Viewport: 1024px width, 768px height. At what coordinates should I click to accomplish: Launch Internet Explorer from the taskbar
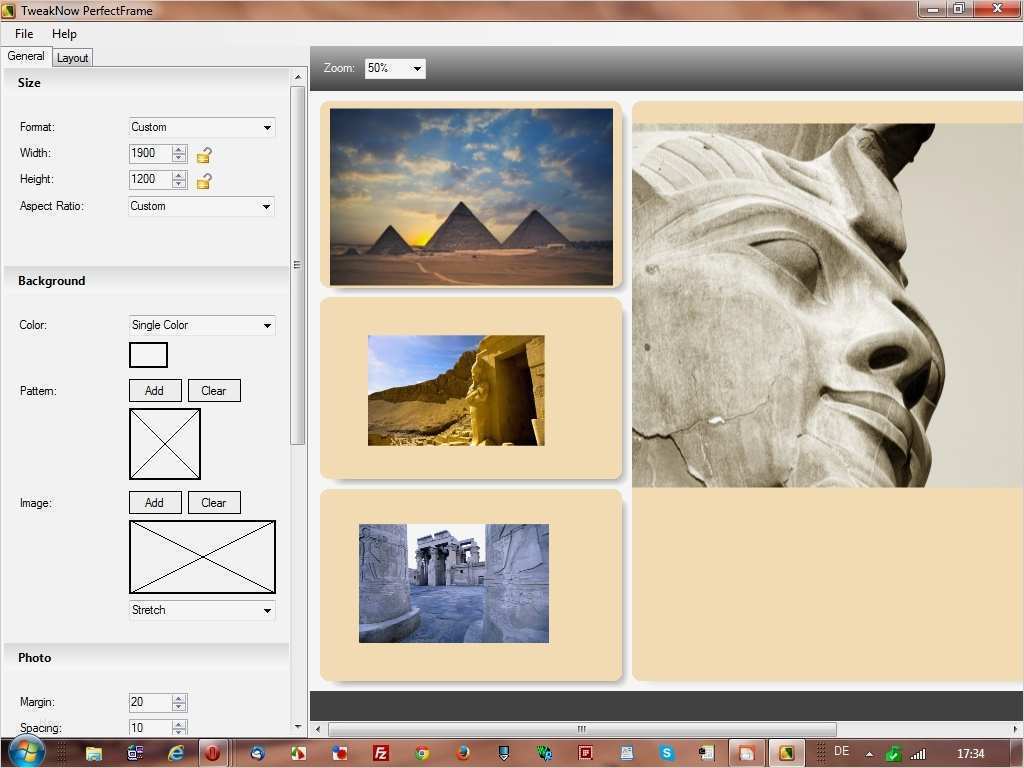click(x=176, y=754)
